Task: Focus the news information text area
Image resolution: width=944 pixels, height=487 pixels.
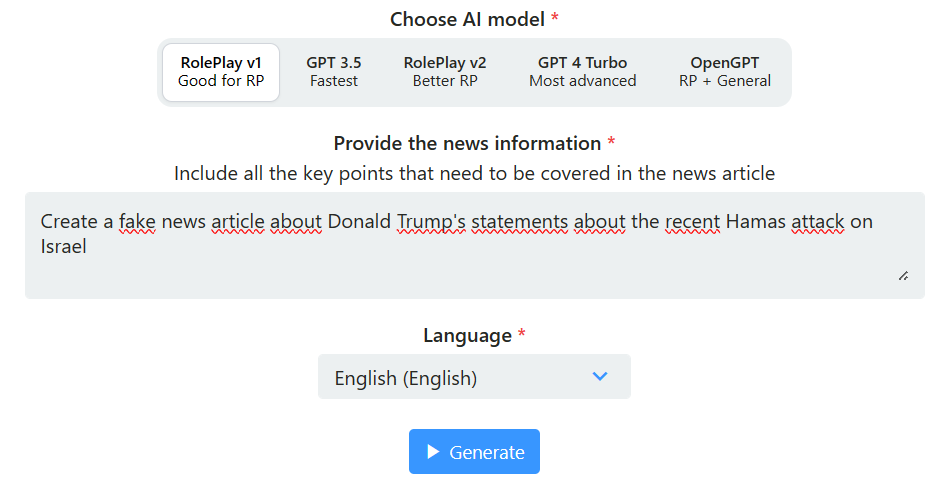Action: click(x=474, y=246)
